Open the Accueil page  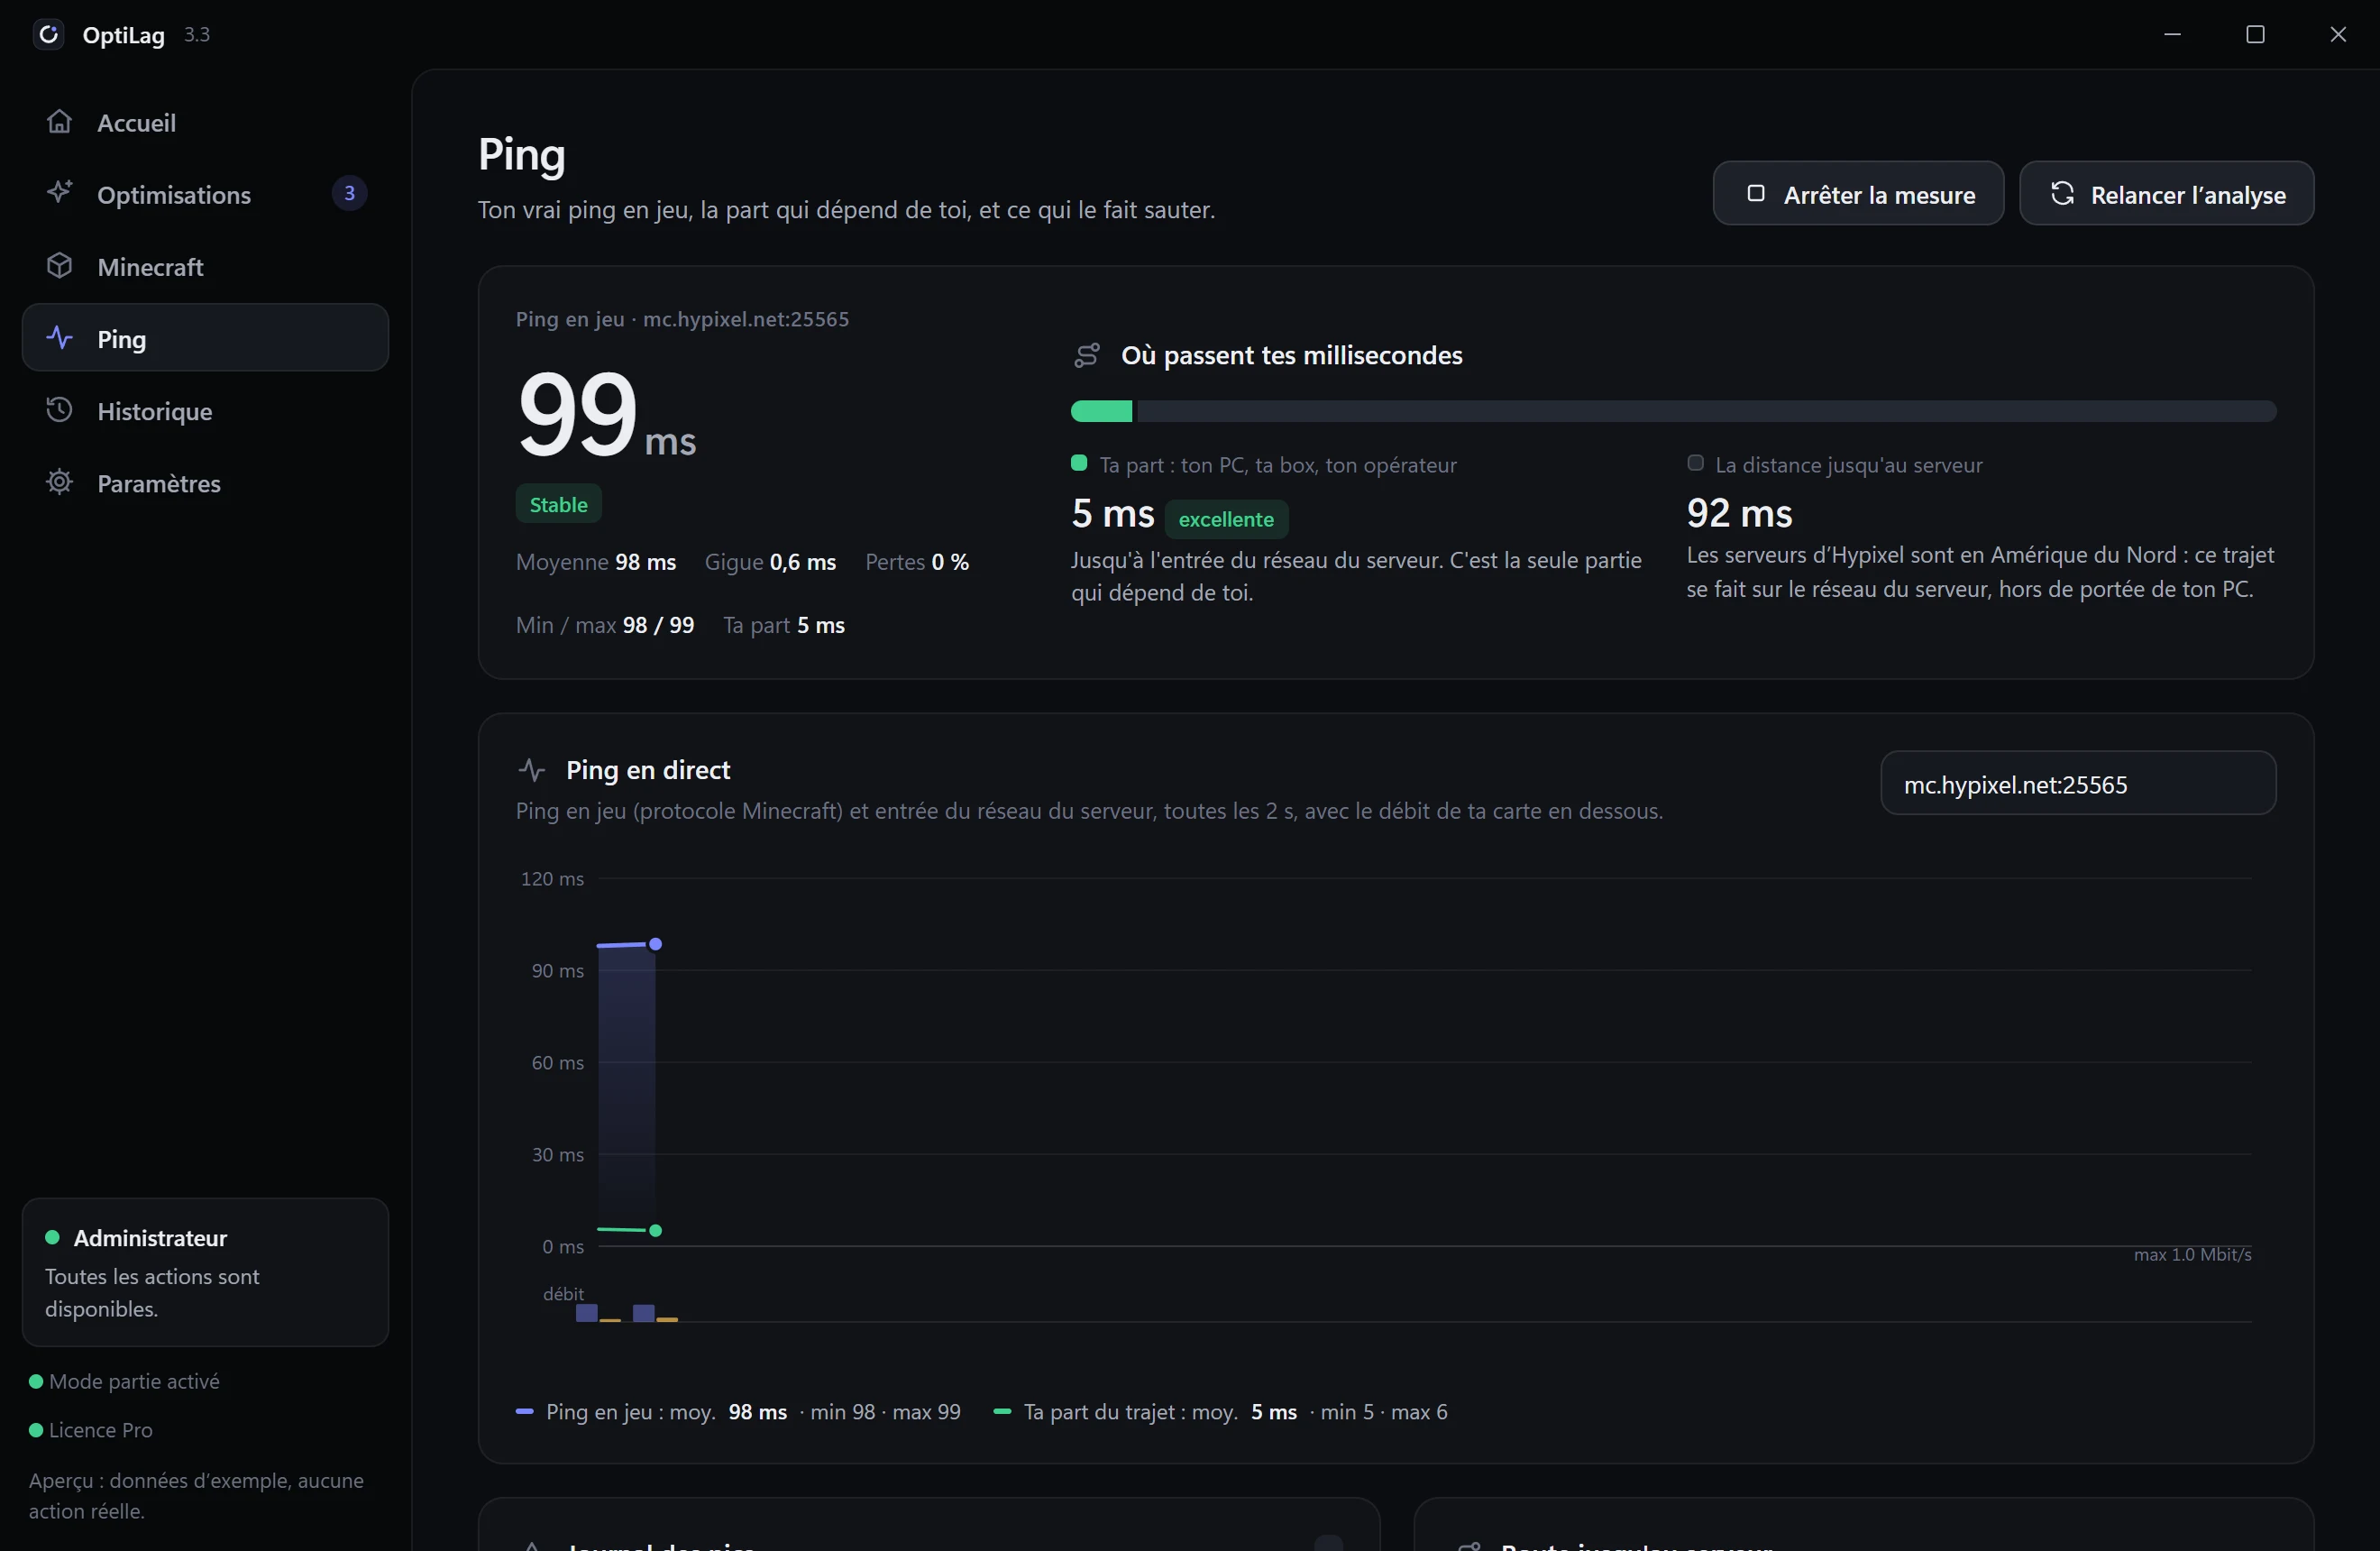(205, 122)
